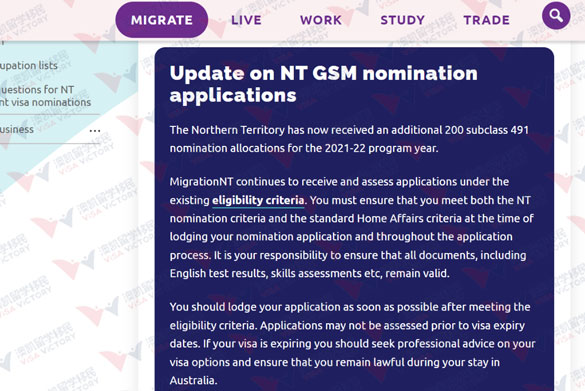Viewport: 585px width, 391px height.
Task: Click the You should lodge your application line
Action: click(x=350, y=307)
